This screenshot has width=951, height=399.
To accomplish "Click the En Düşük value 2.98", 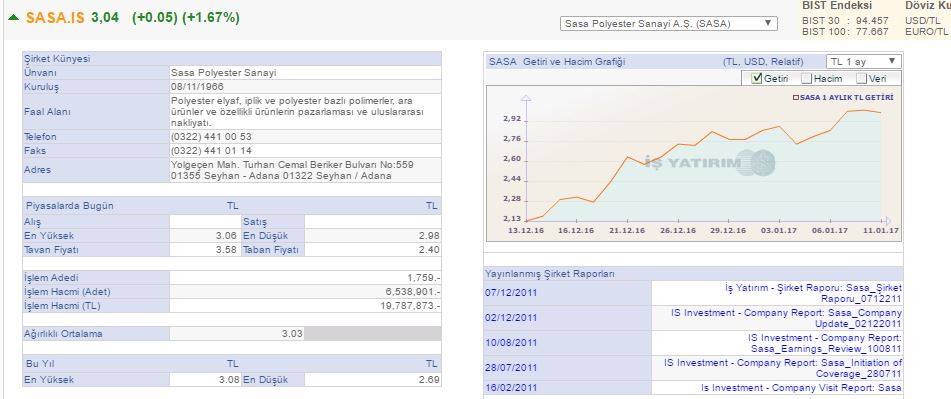I will (x=429, y=236).
